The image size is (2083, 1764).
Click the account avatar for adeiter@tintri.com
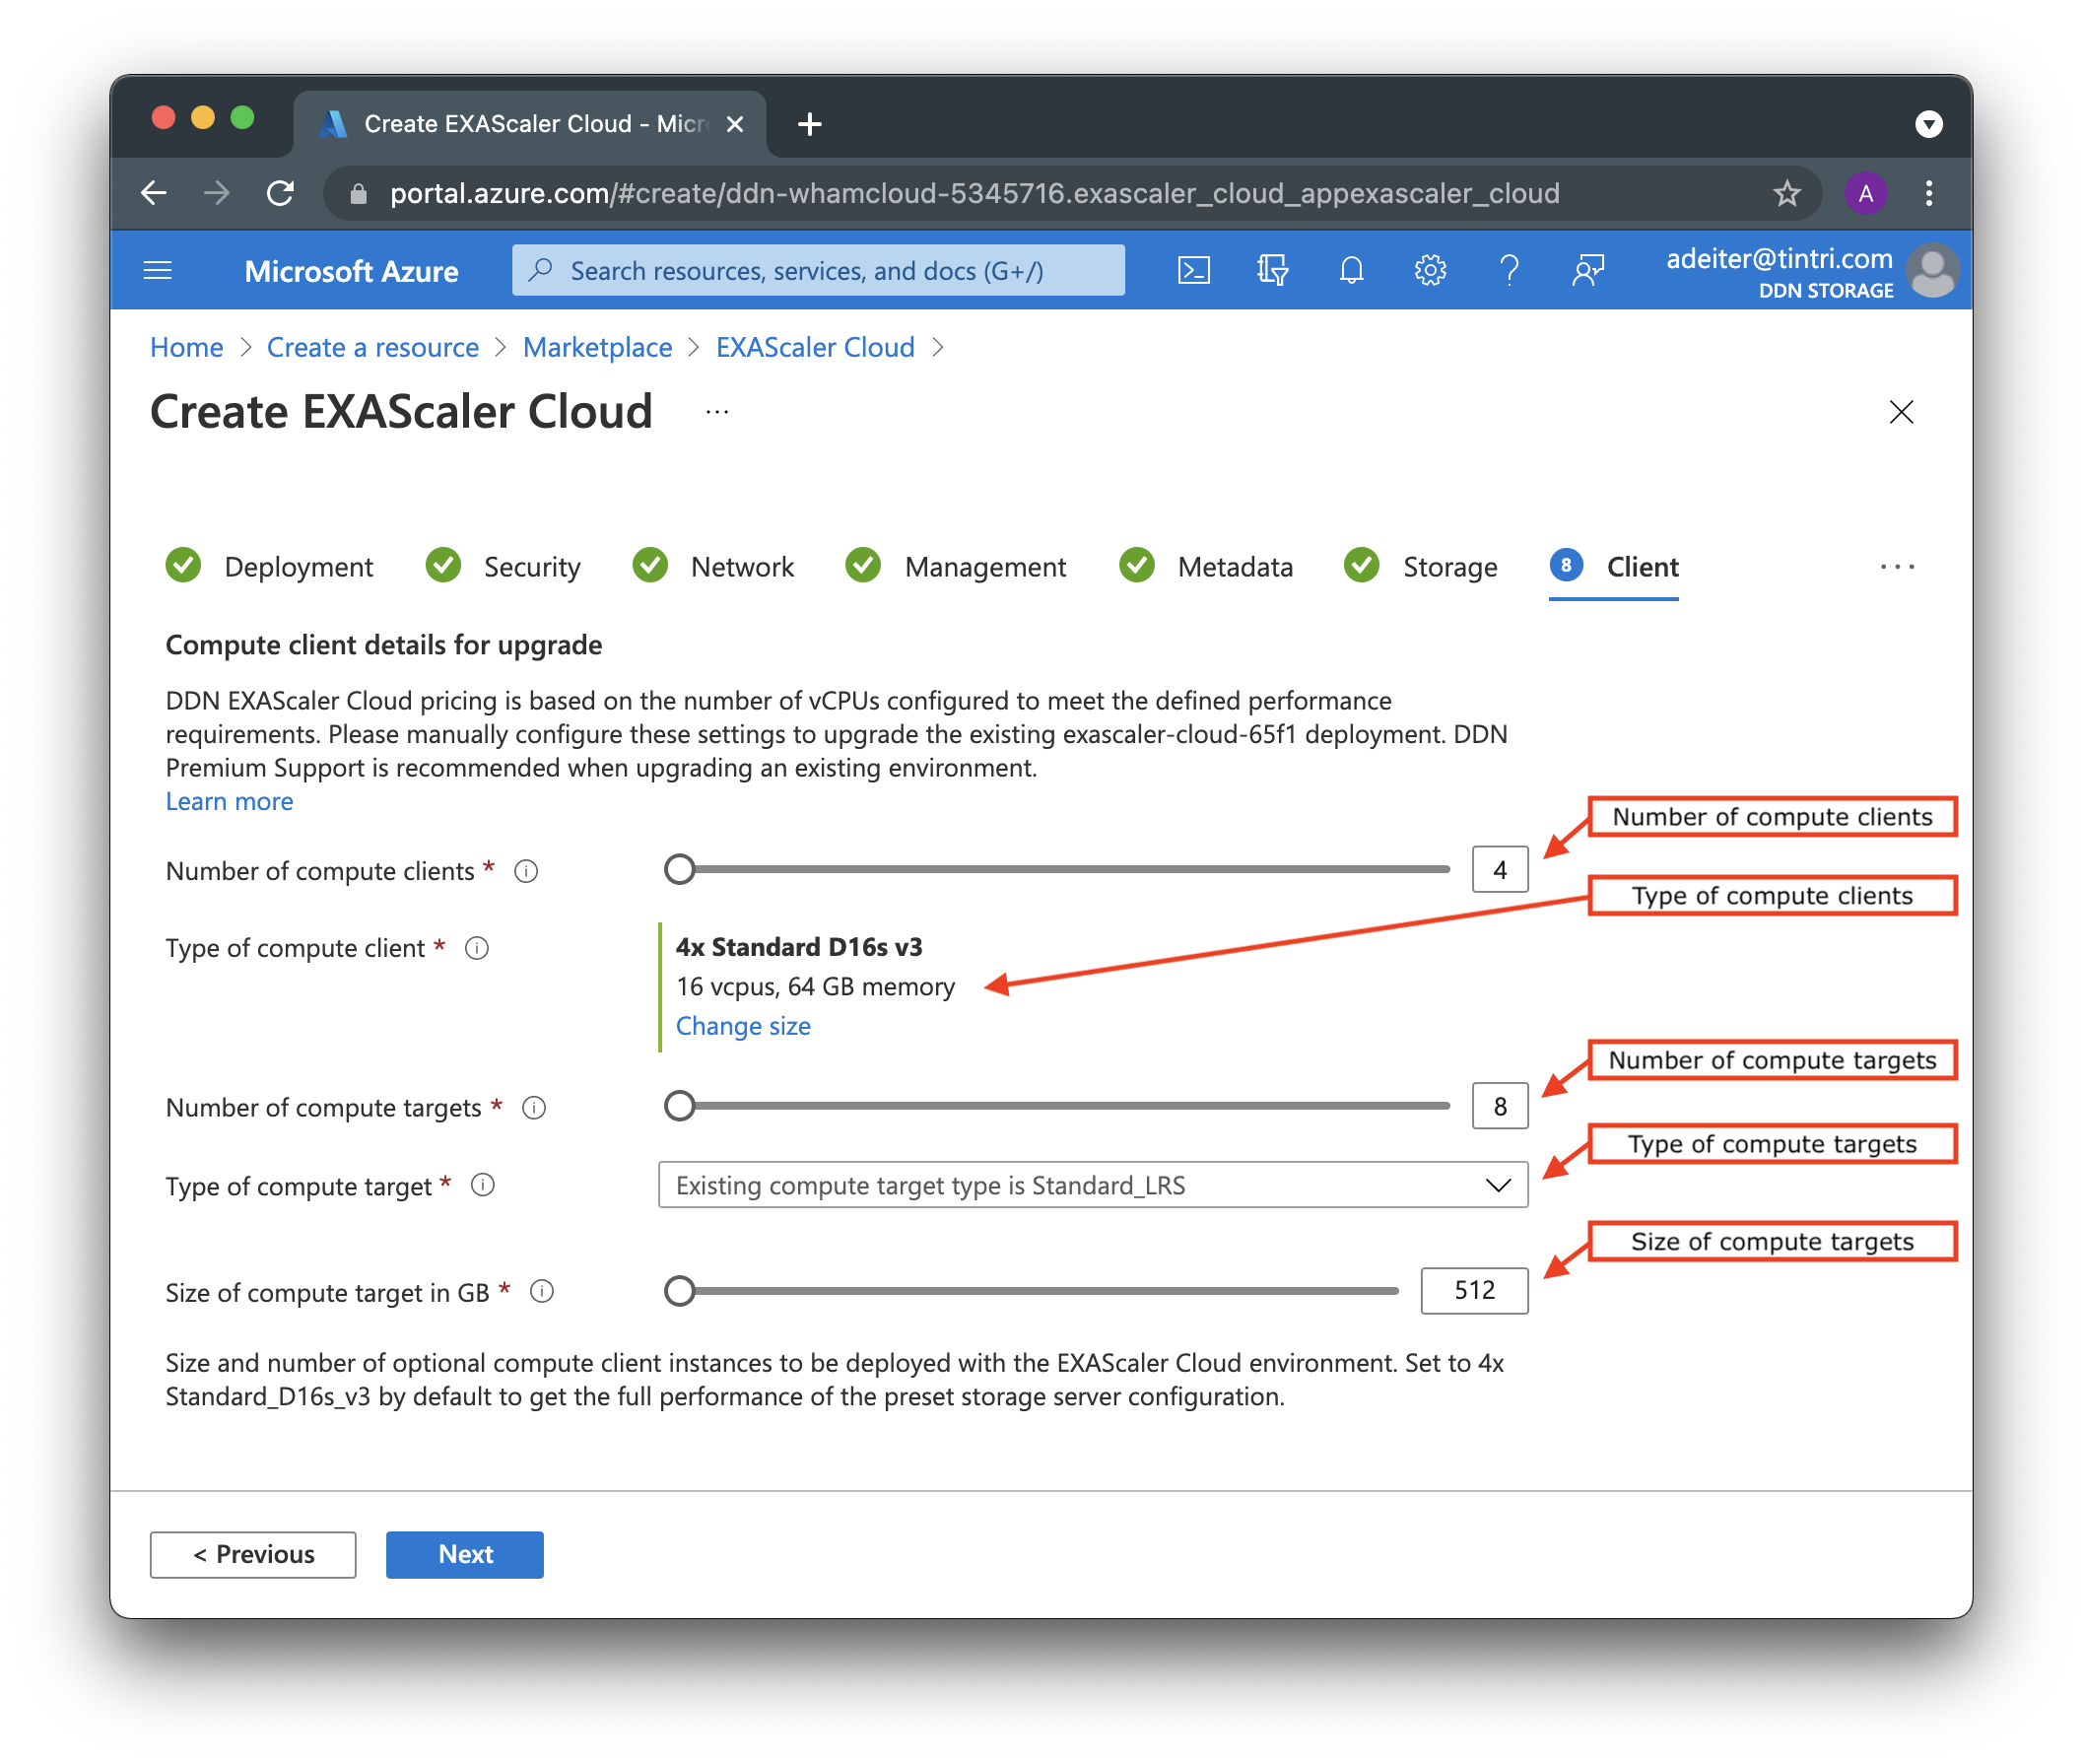pos(1932,271)
